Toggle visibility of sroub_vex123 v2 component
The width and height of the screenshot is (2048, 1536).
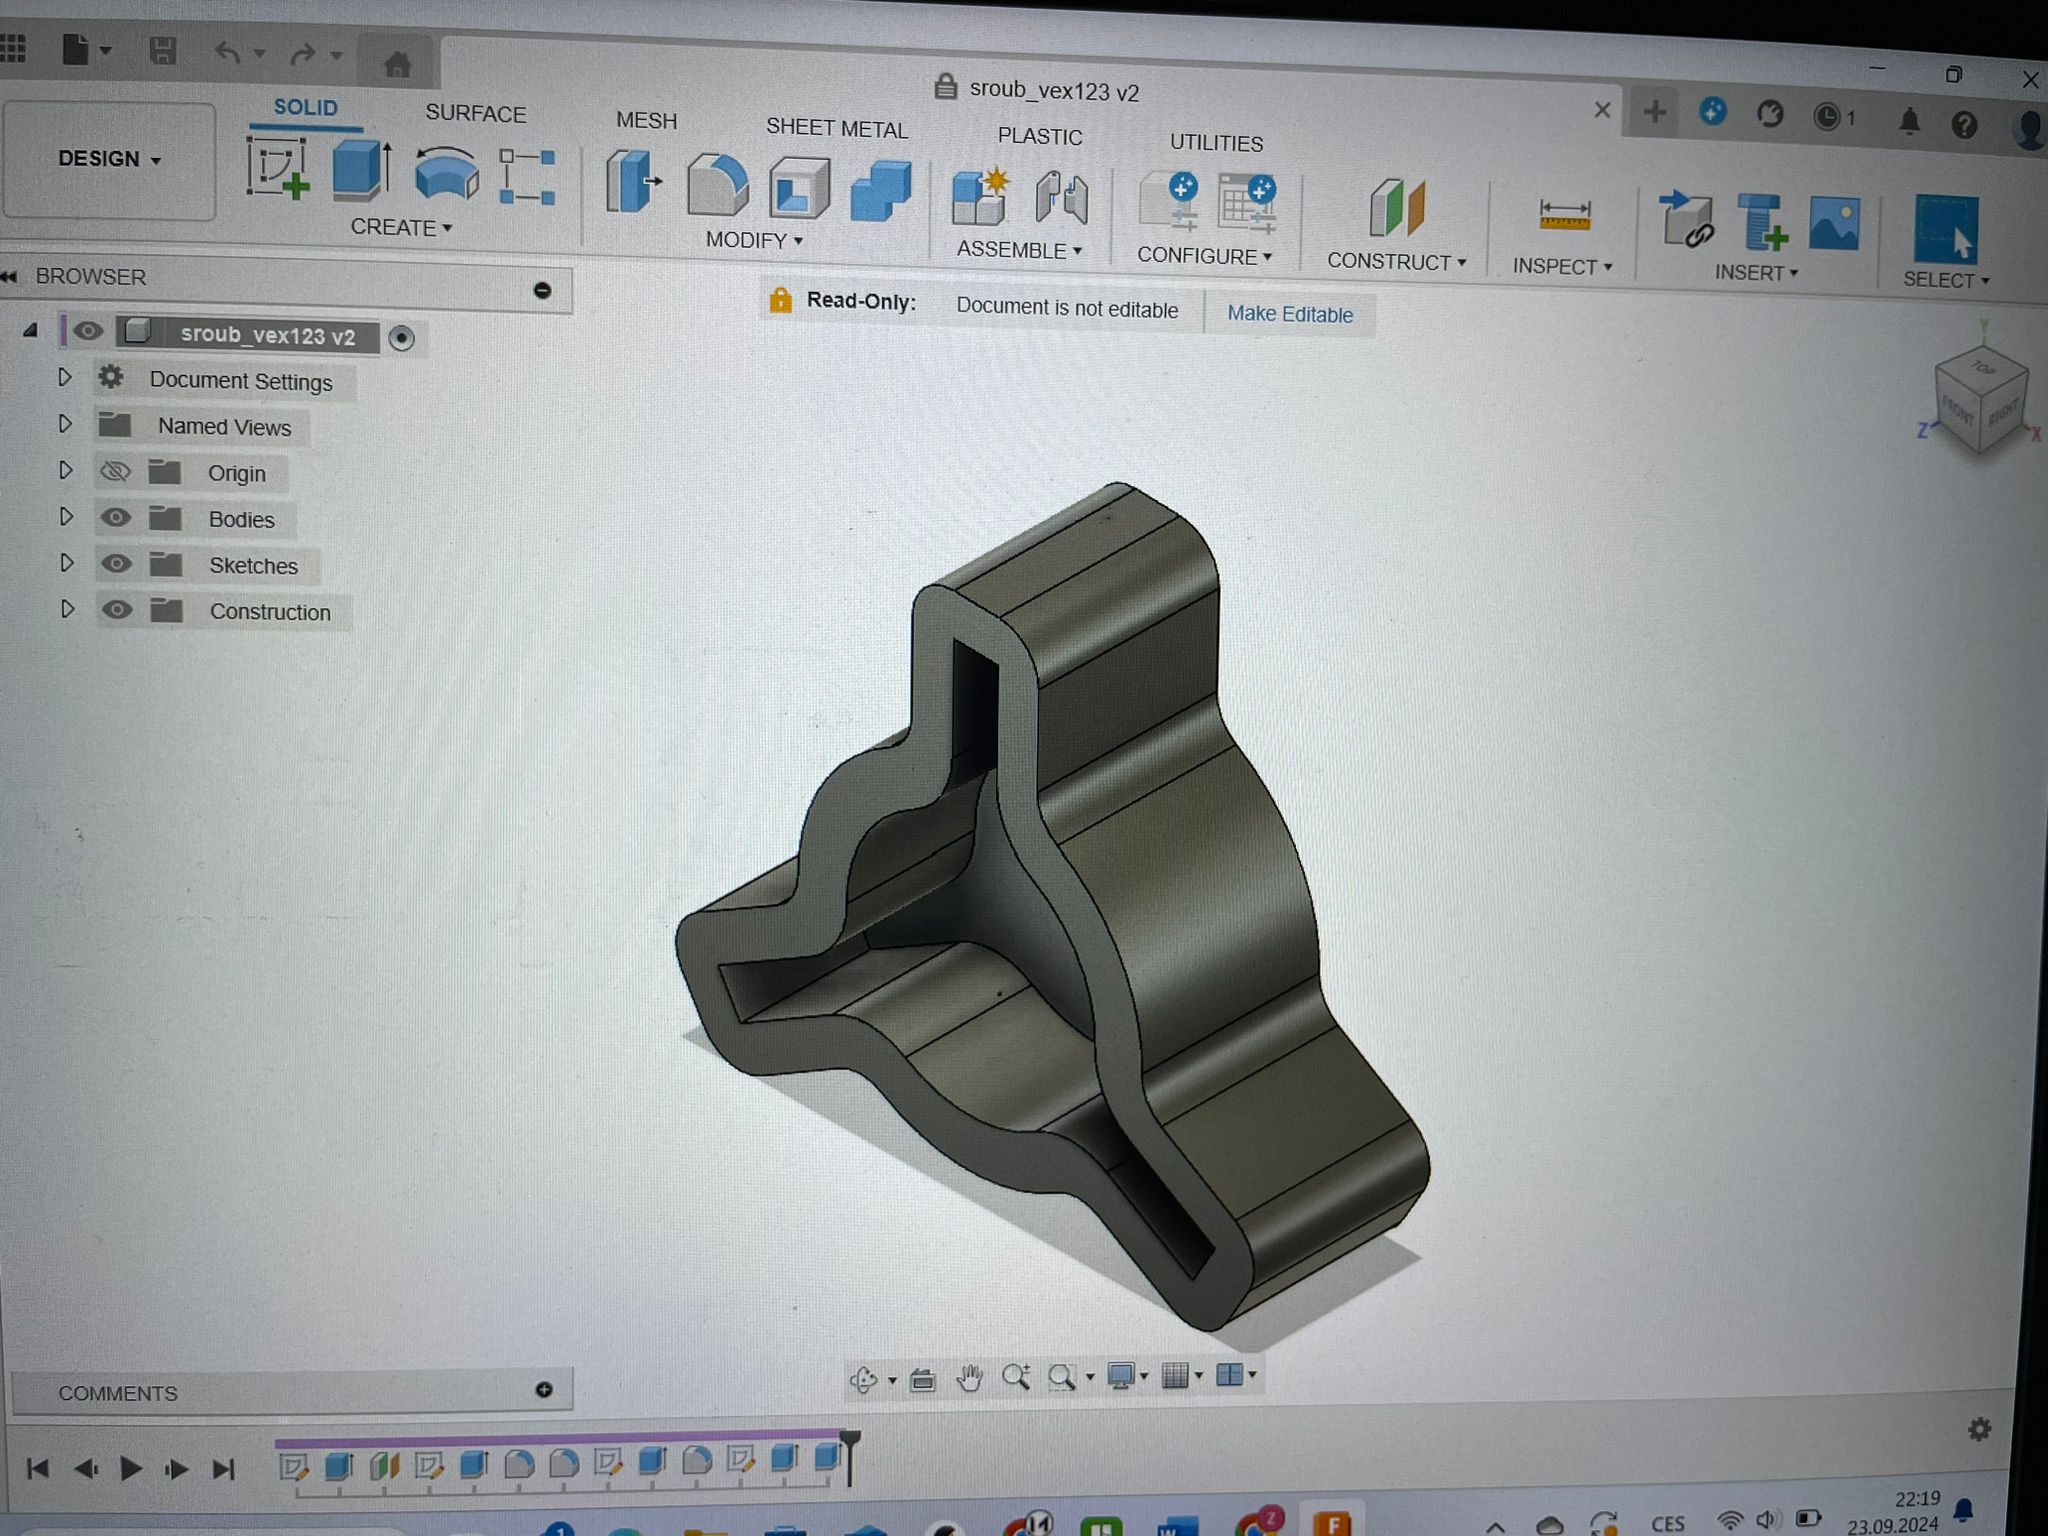pyautogui.click(x=88, y=331)
